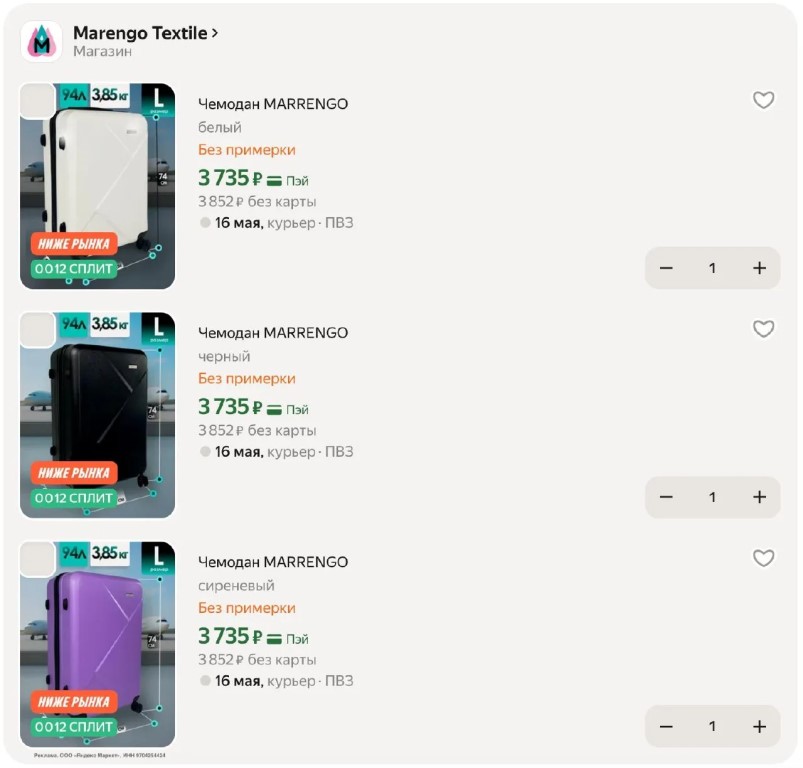Decrease quantity of white suitcase

(x=666, y=268)
